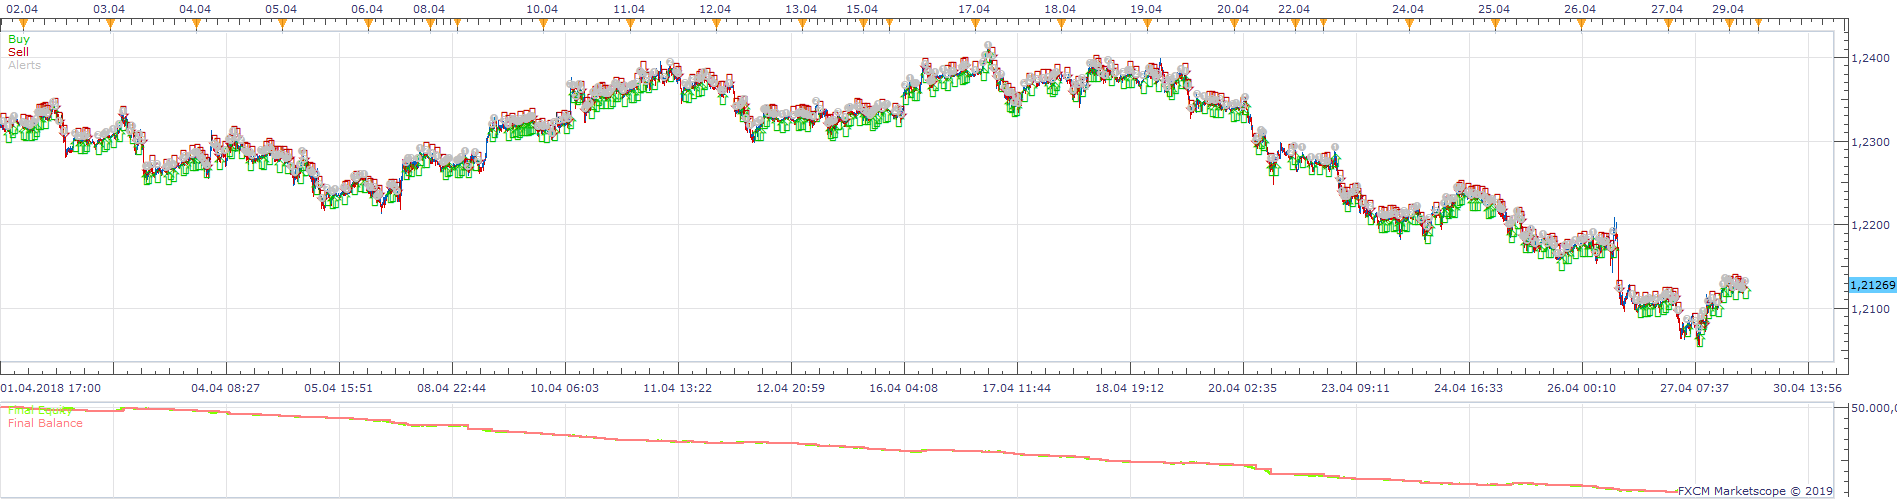Select the 29.04 date label
Screen dimensions: 1899x500
(1728, 9)
